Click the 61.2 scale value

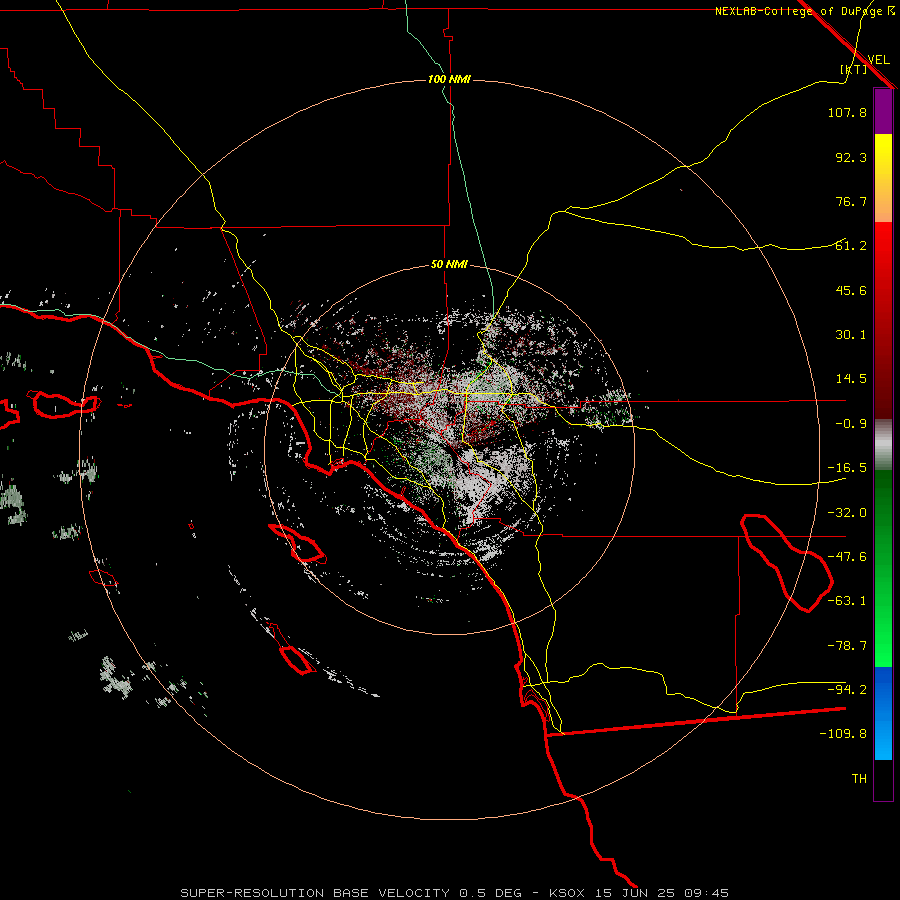(x=851, y=246)
